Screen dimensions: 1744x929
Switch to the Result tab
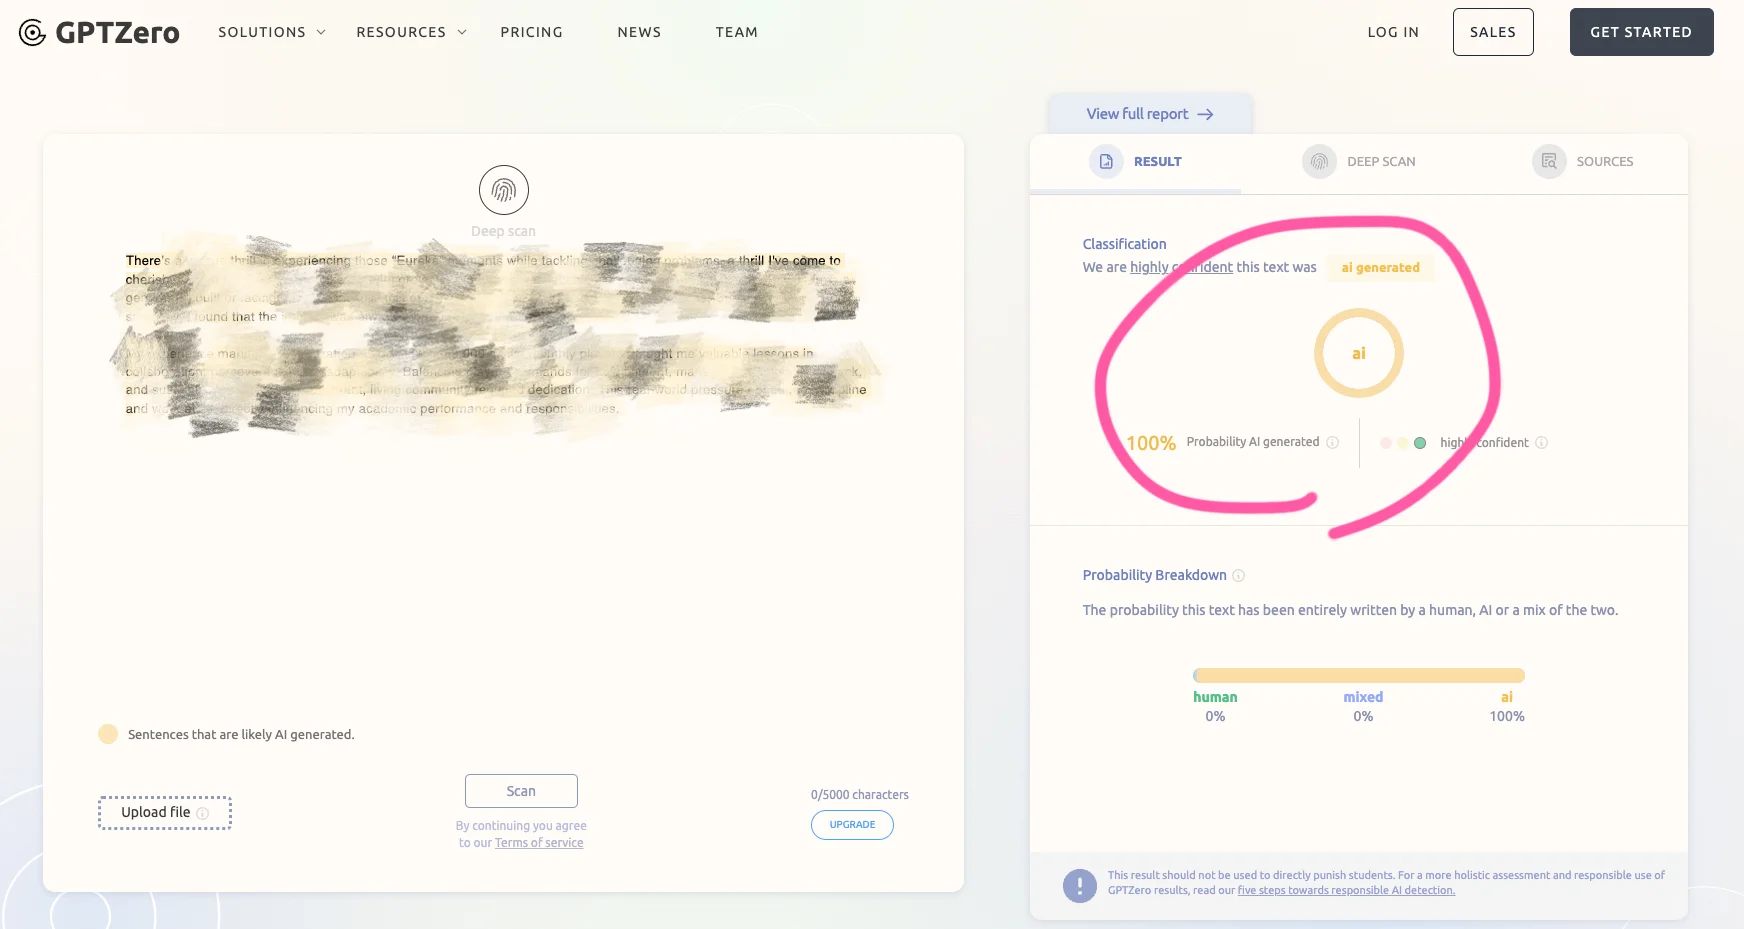coord(1136,162)
